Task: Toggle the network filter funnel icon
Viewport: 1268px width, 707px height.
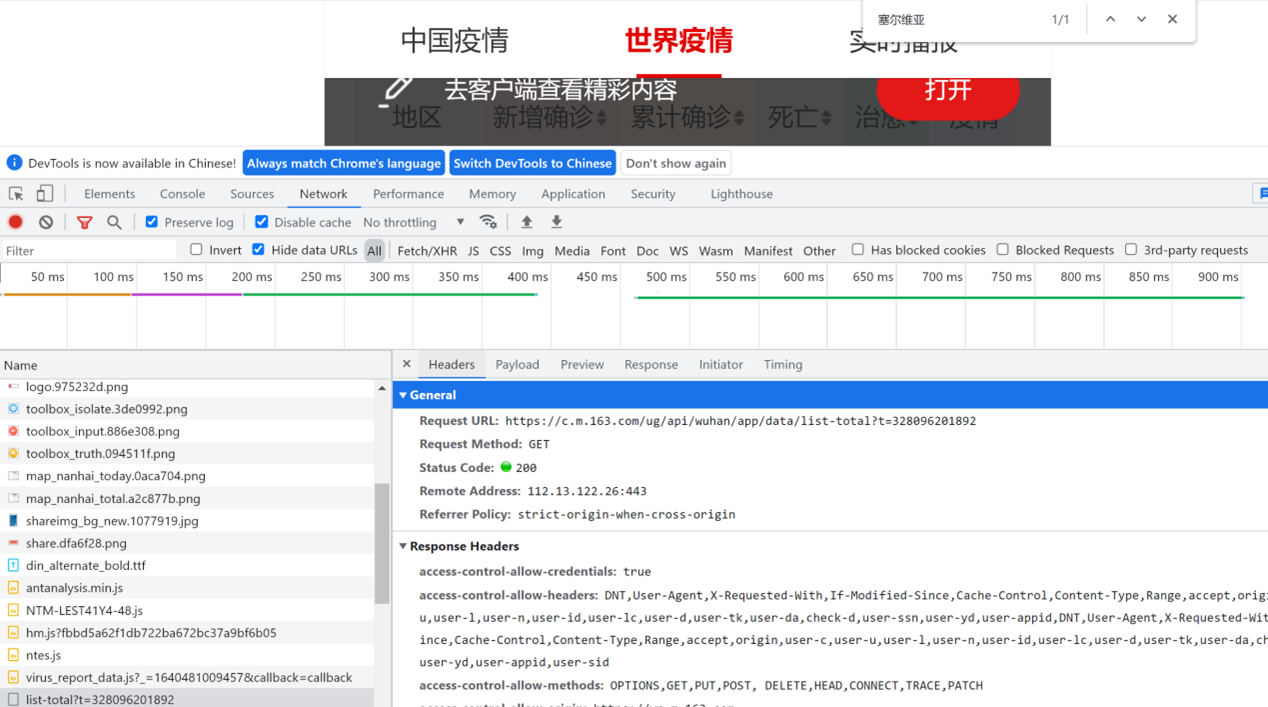Action: [84, 222]
